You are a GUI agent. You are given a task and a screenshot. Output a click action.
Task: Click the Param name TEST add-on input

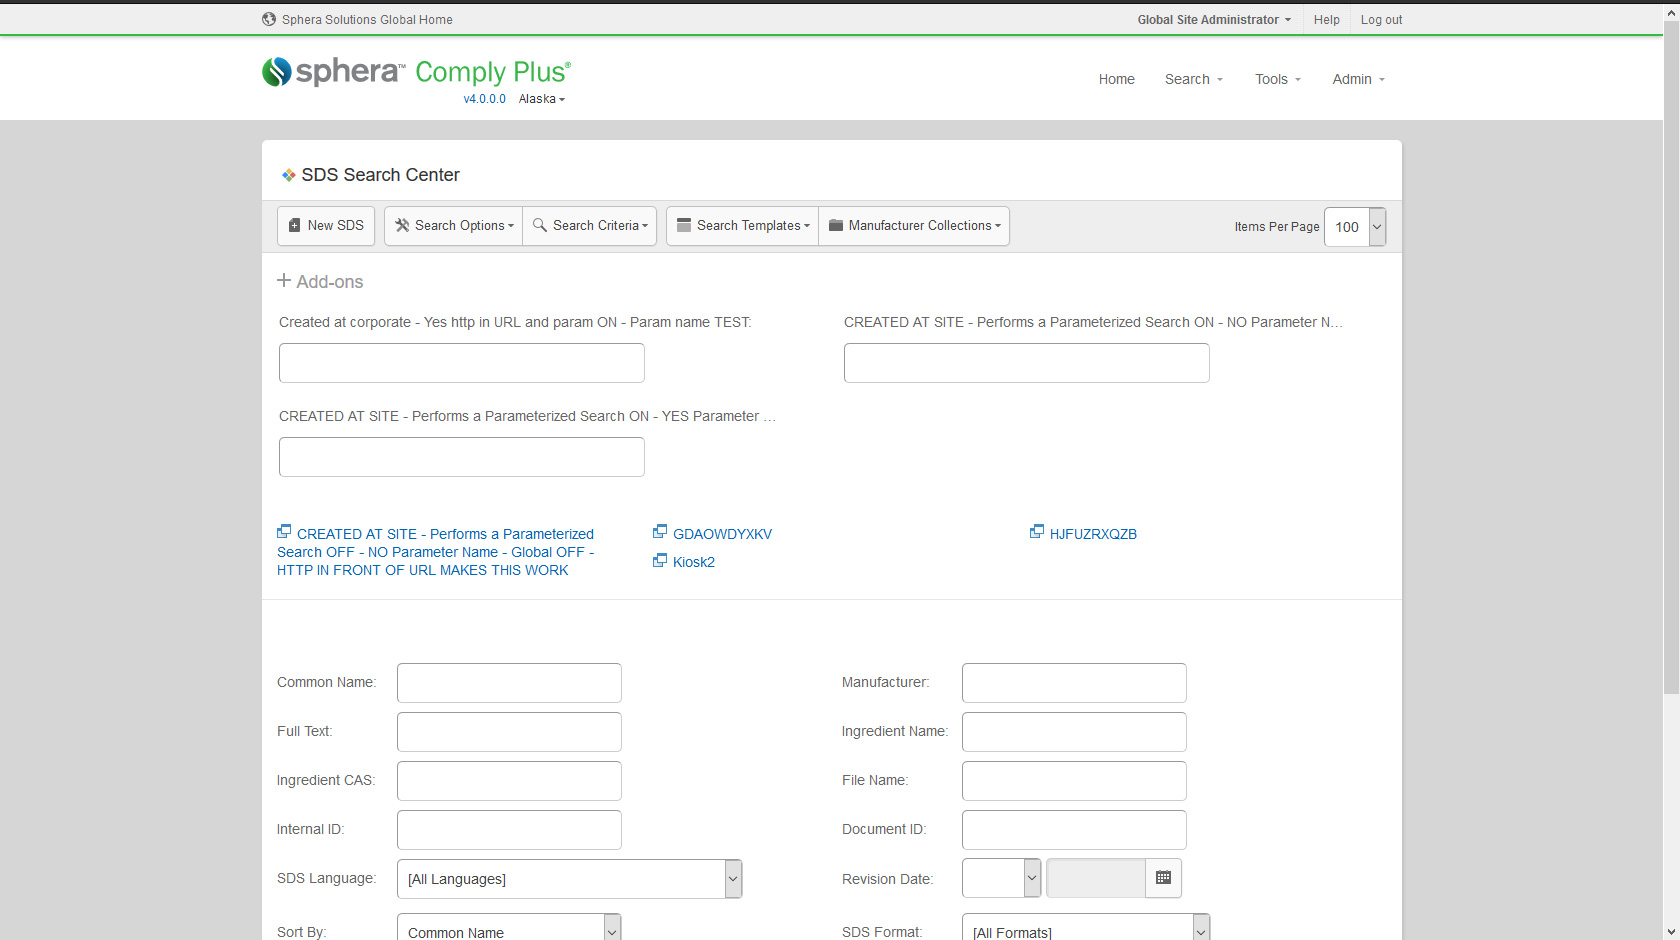coord(462,363)
